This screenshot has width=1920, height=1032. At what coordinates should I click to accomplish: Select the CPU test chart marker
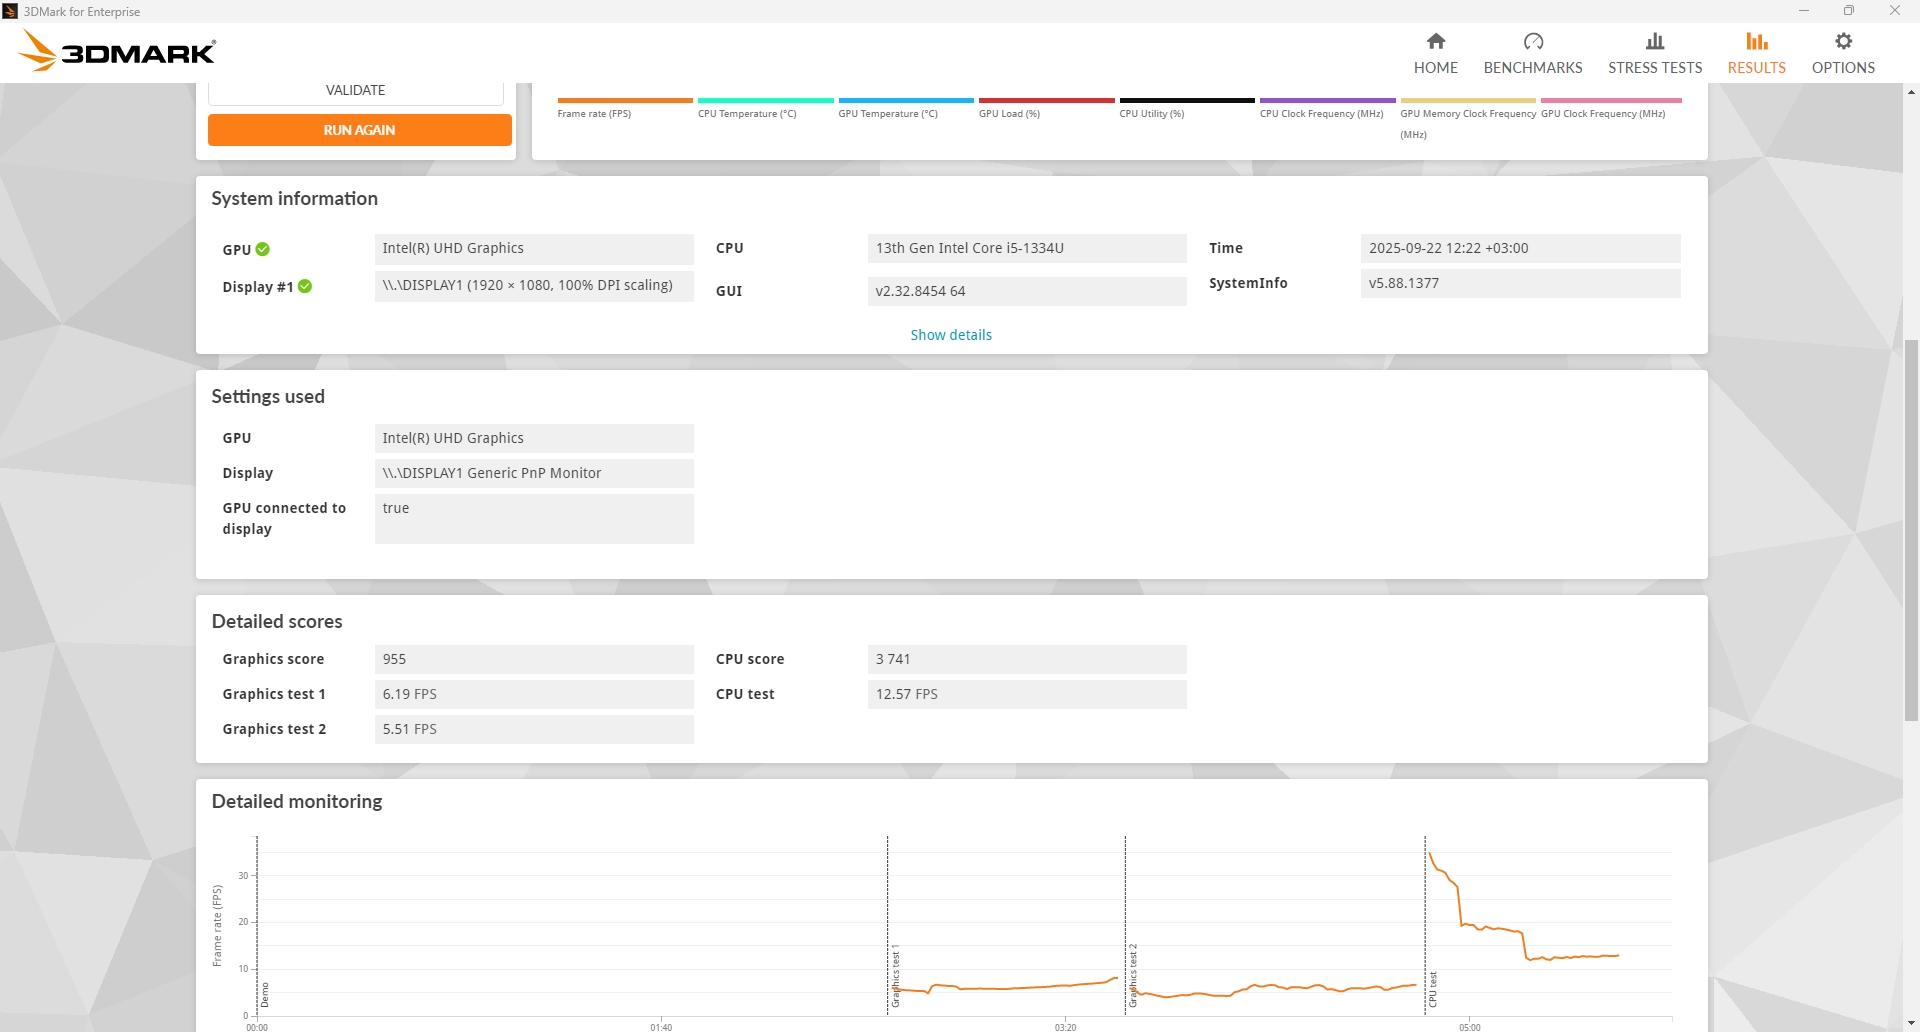[1433, 988]
